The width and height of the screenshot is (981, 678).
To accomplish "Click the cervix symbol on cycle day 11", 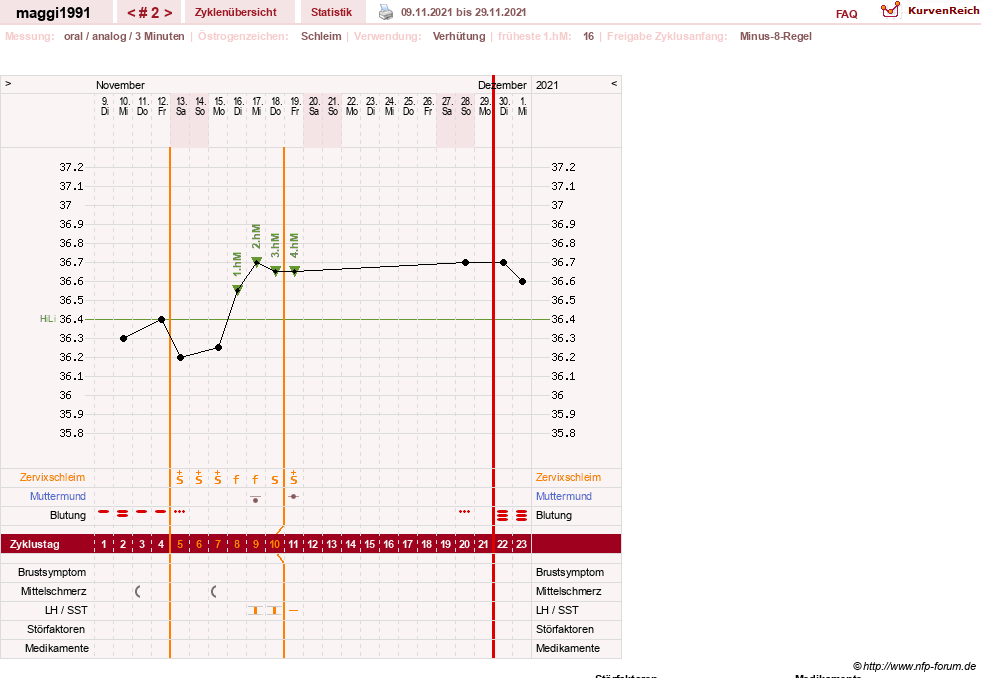I will coord(293,496).
